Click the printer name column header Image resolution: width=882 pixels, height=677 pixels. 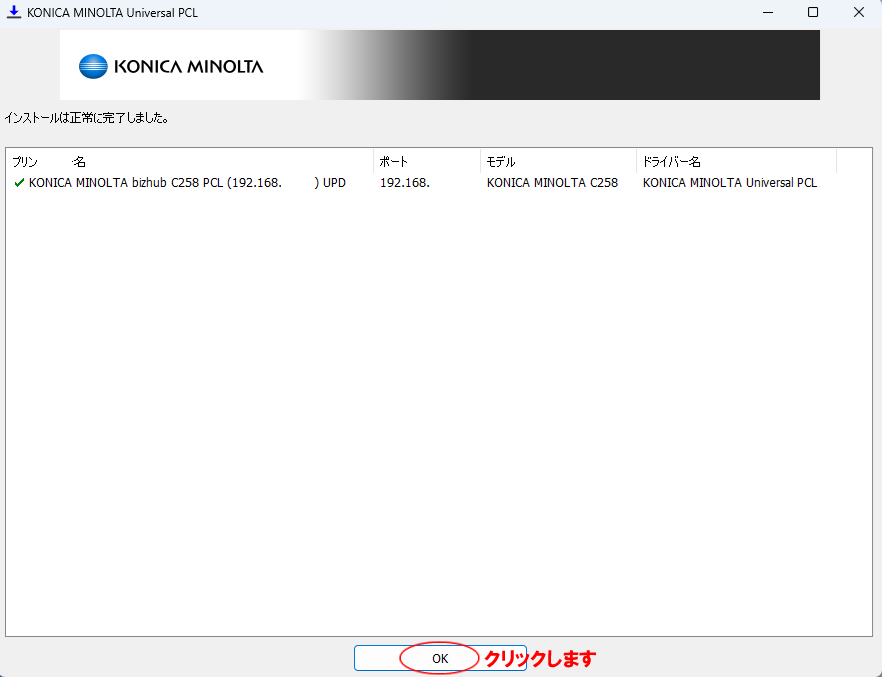pos(190,162)
